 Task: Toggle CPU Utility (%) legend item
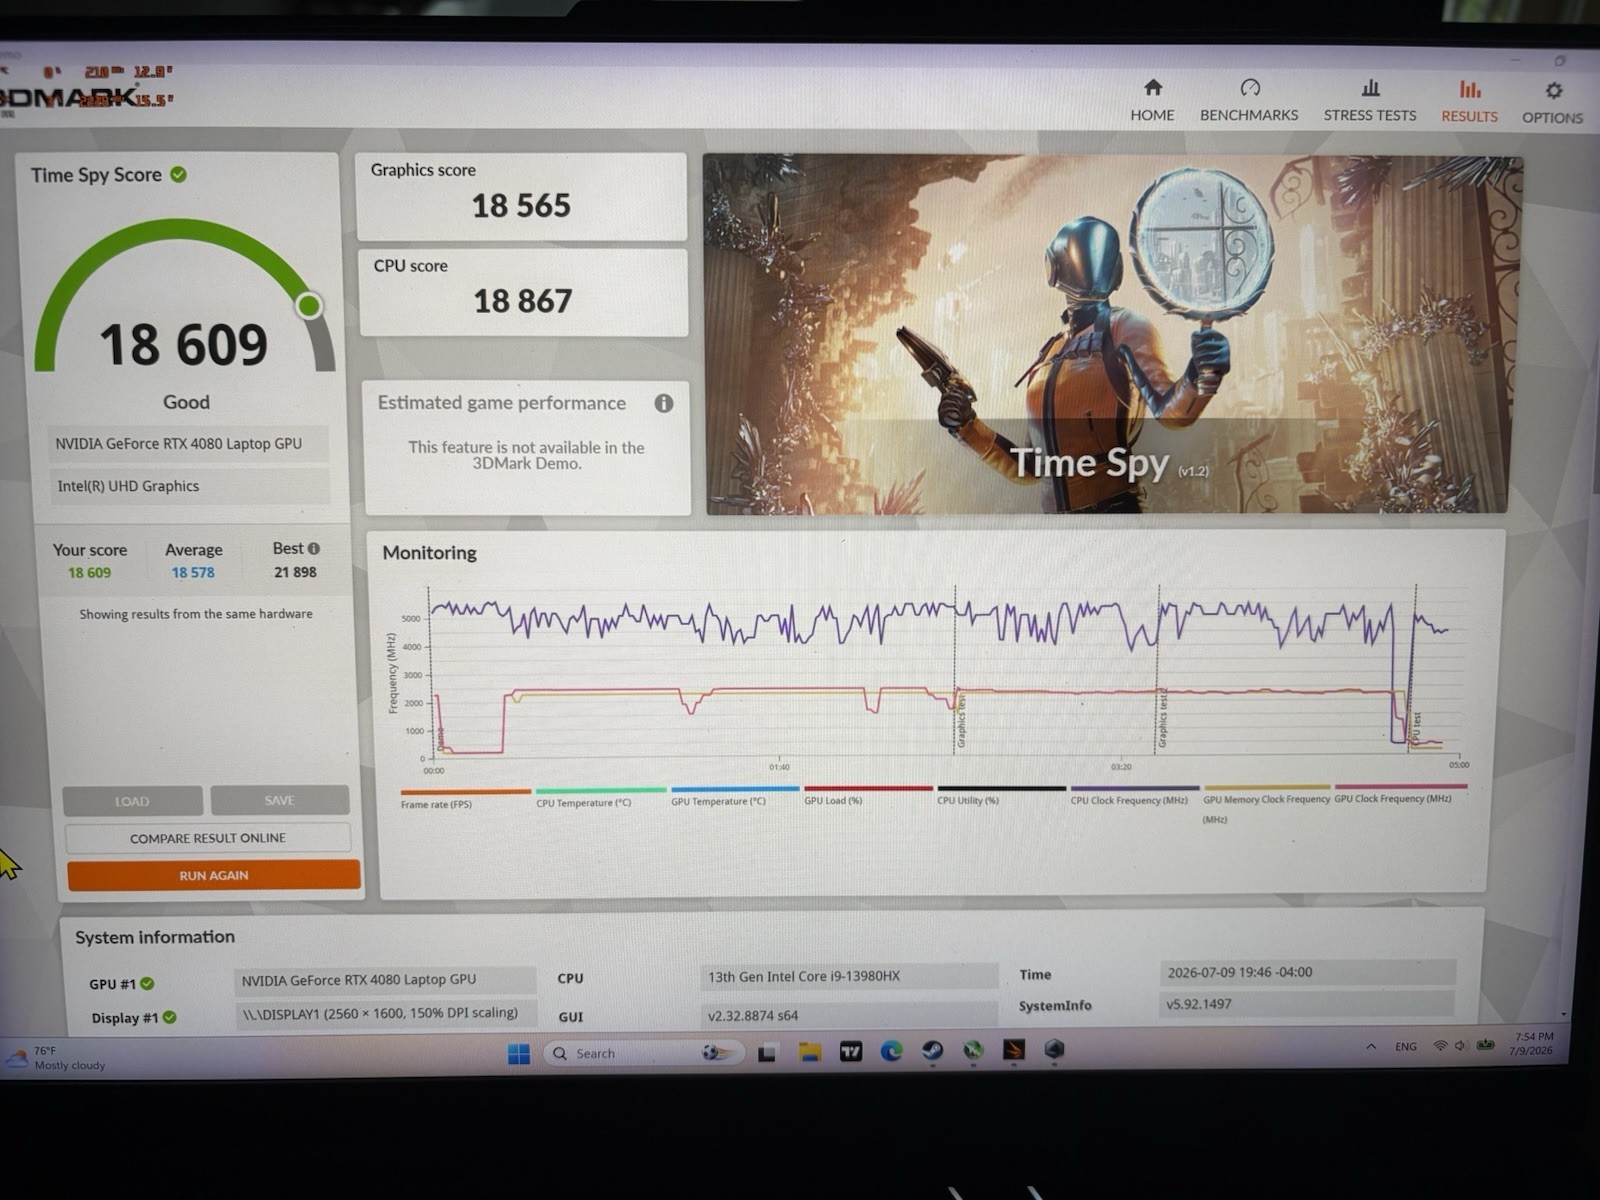pyautogui.click(x=1001, y=795)
